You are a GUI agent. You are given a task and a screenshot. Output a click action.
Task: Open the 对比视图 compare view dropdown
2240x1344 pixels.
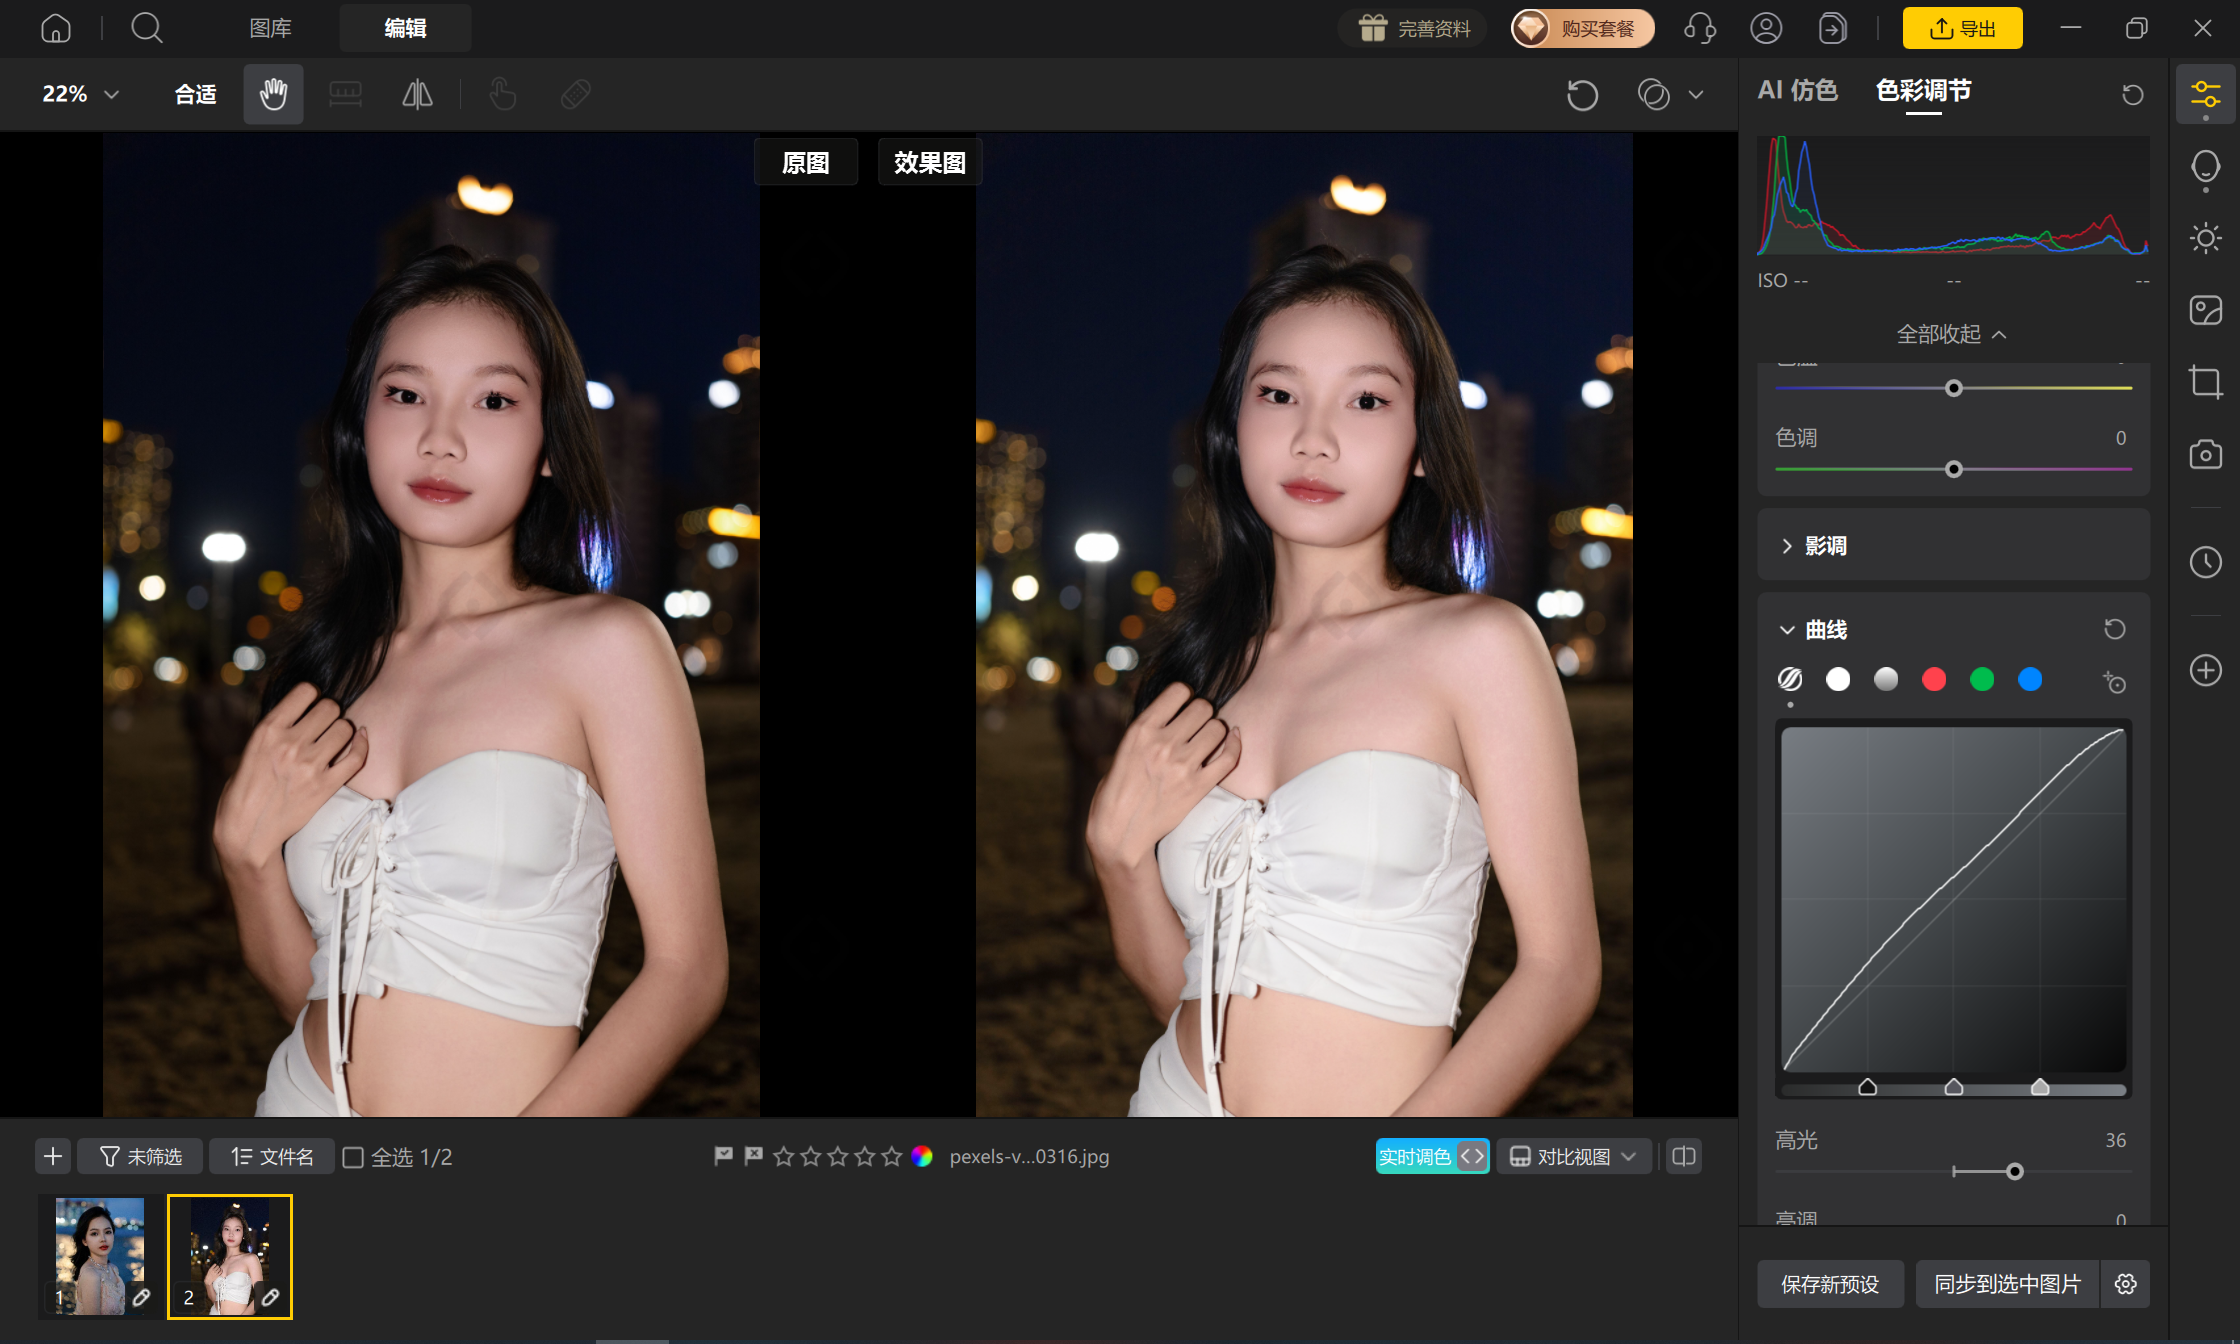pos(1574,1156)
